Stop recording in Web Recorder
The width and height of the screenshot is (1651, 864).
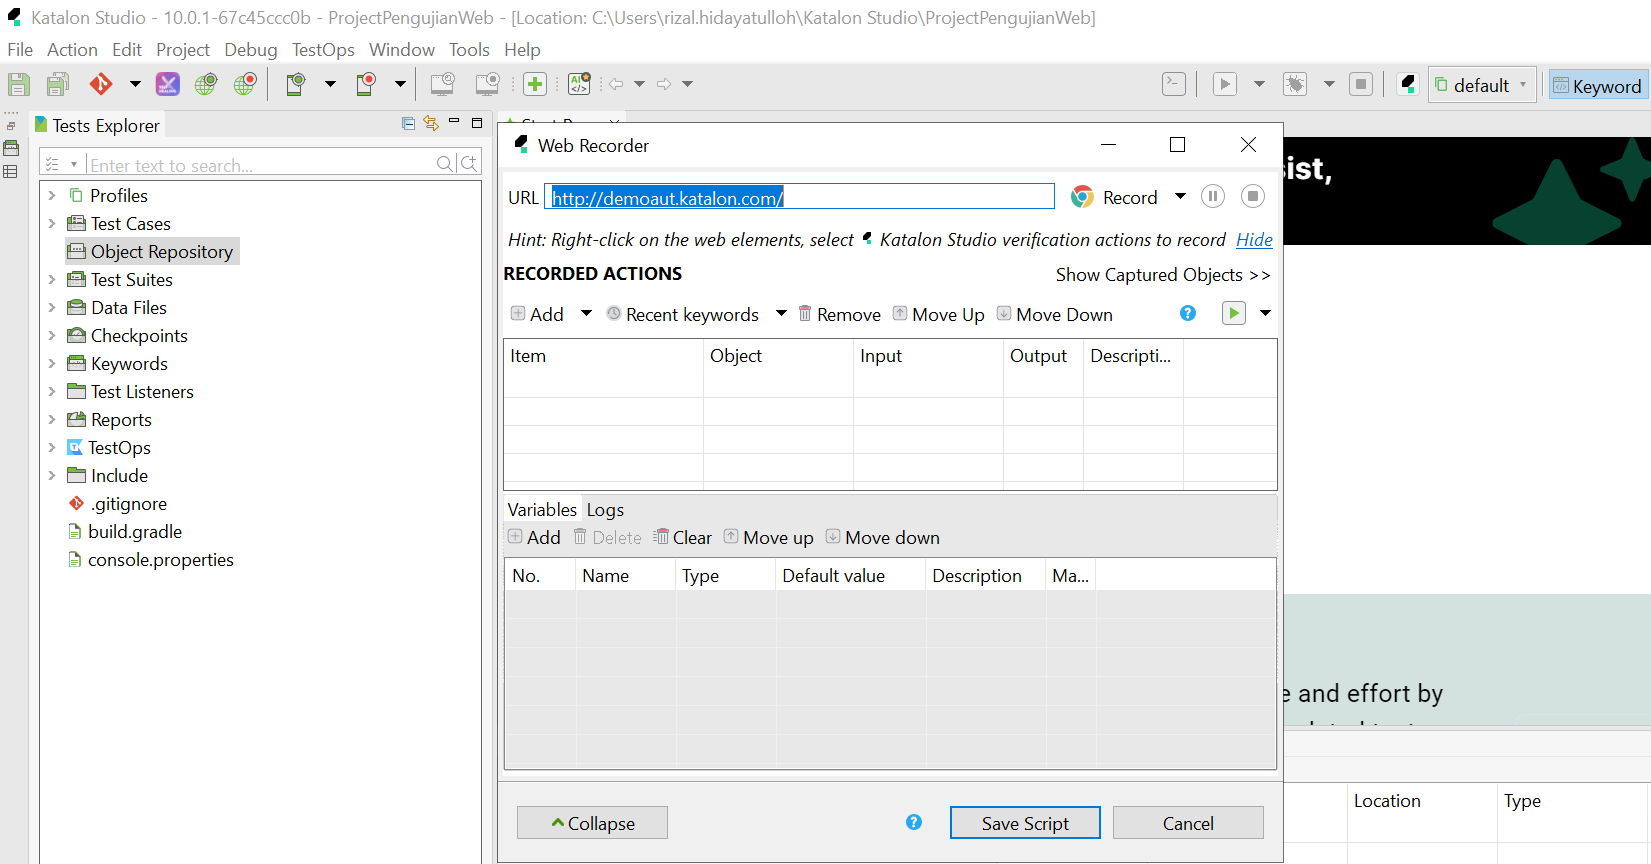pos(1253,196)
